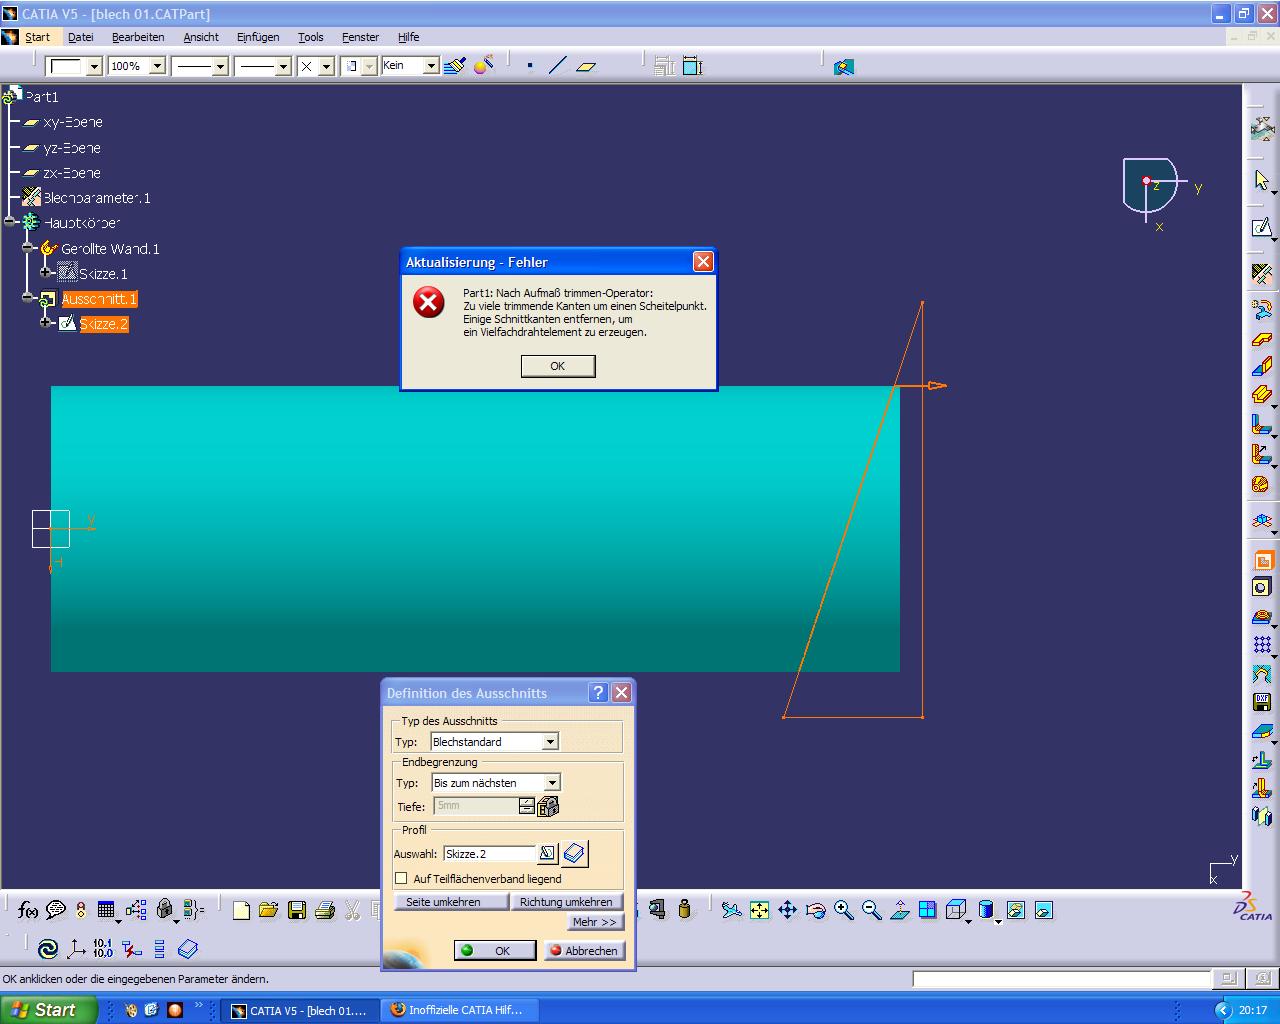Select Blechparameter.1 in the tree

tap(96, 198)
